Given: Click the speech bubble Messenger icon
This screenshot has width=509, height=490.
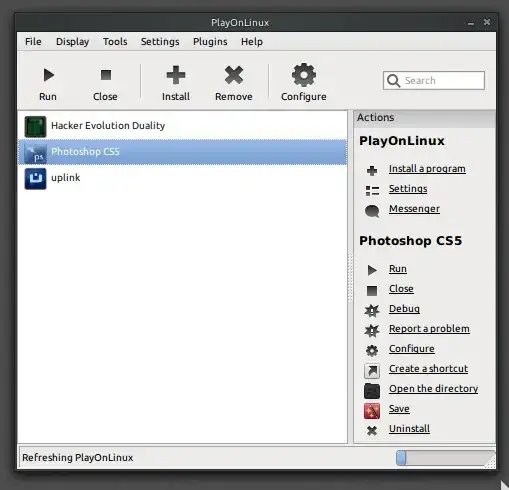Looking at the screenshot, I should click(372, 211).
